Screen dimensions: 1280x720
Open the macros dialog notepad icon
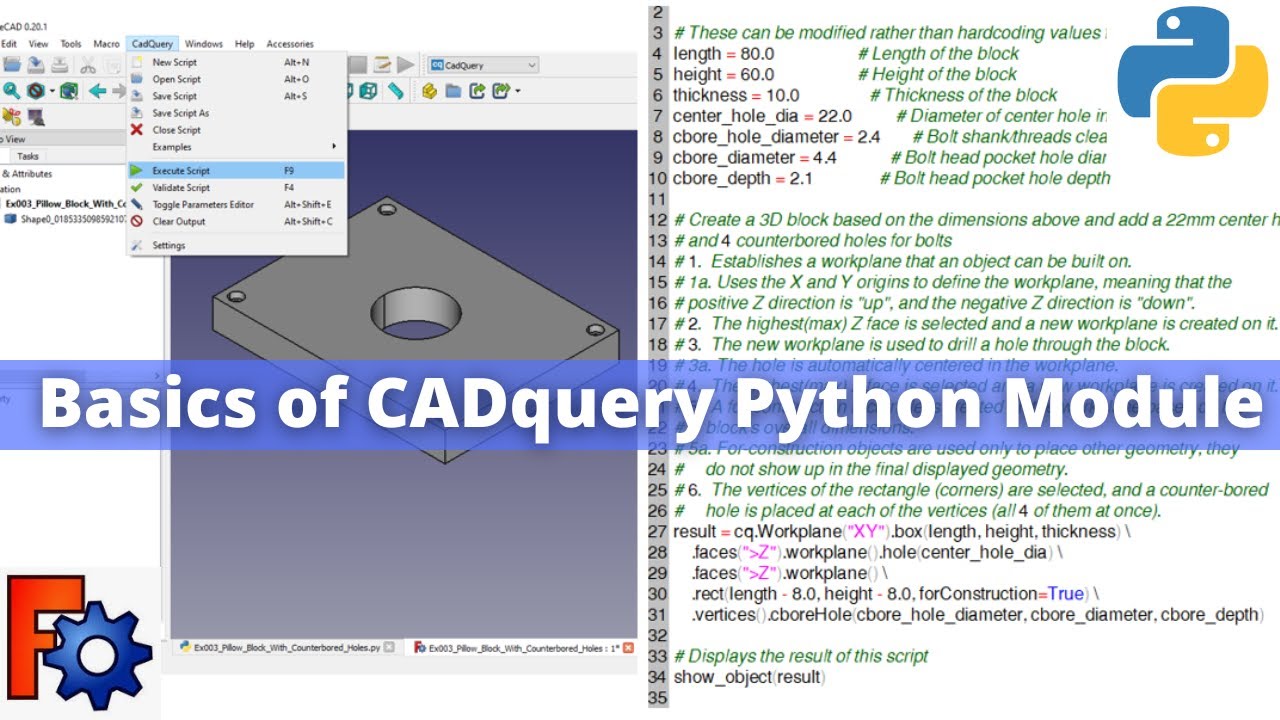(x=382, y=65)
